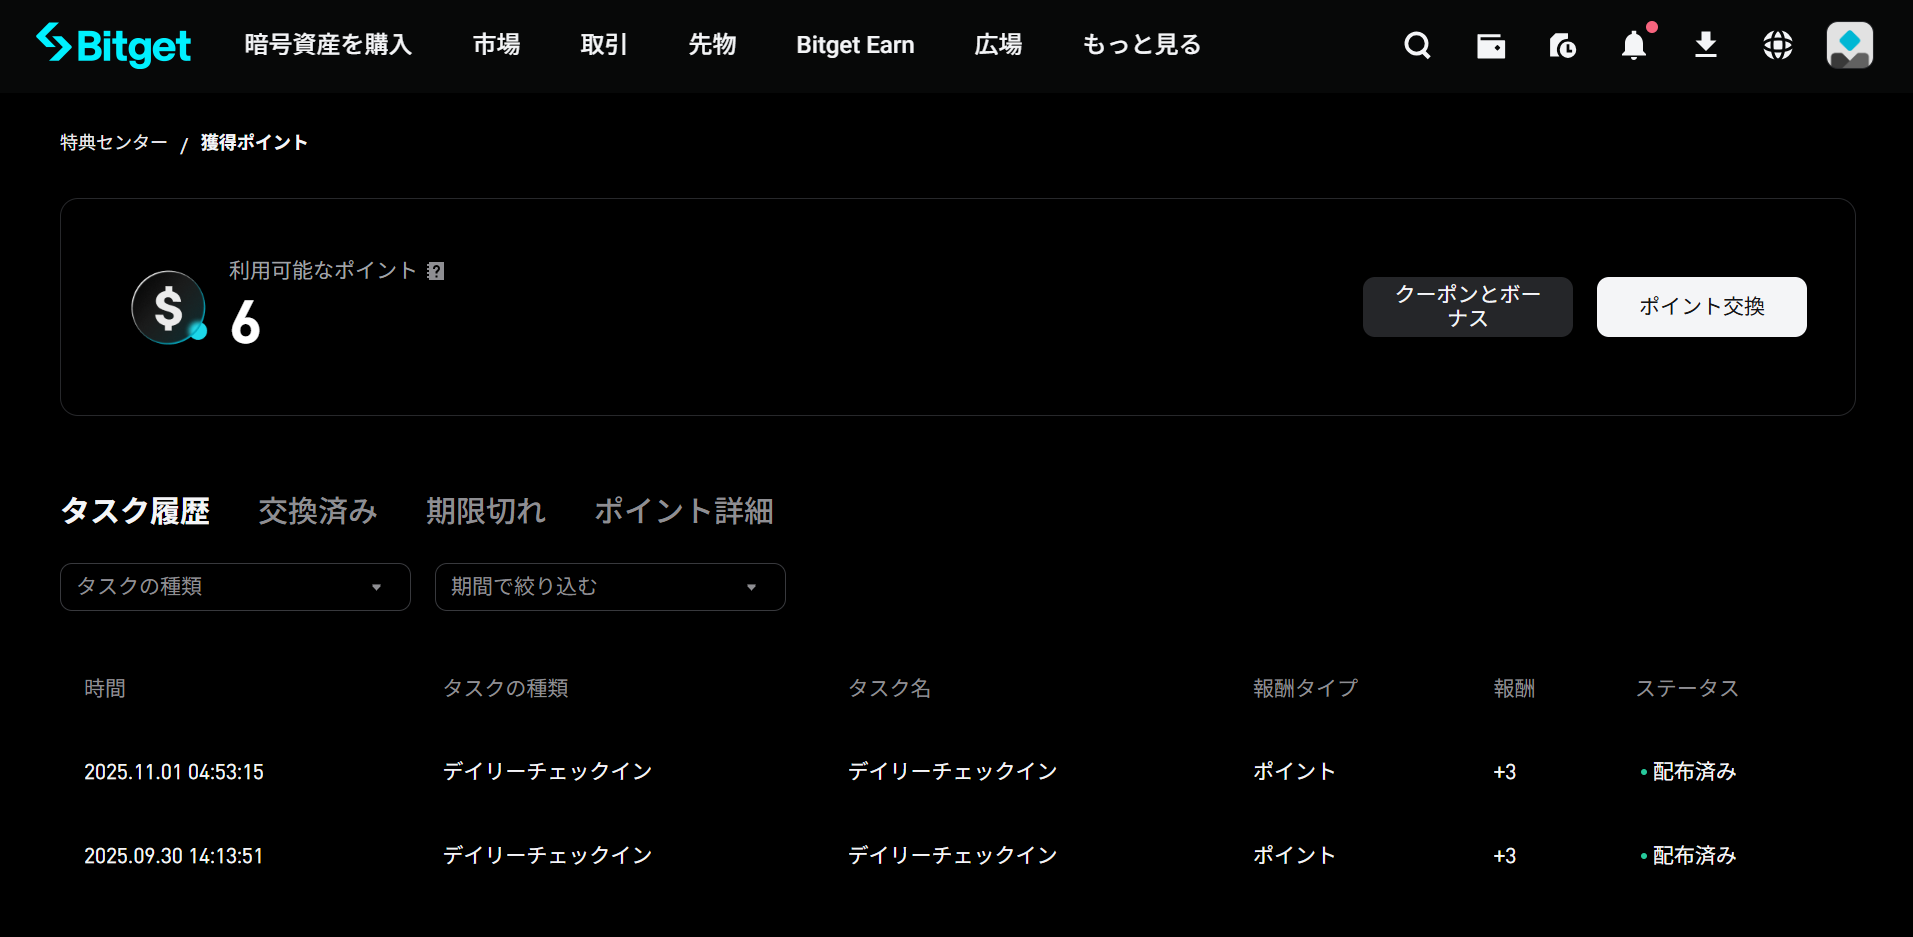Open the もっと見る navigation menu
The height and width of the screenshot is (937, 1913).
pos(1139,45)
